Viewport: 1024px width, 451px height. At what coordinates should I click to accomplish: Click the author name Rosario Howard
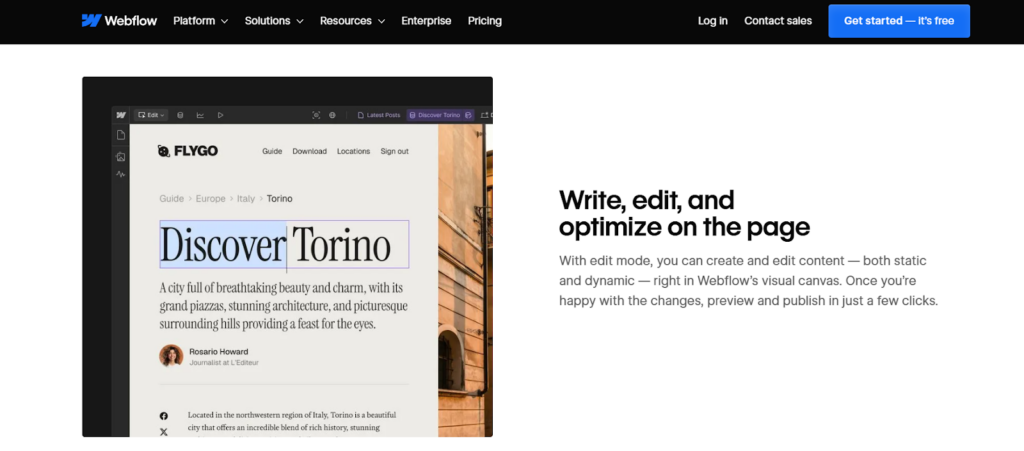pyautogui.click(x=219, y=351)
